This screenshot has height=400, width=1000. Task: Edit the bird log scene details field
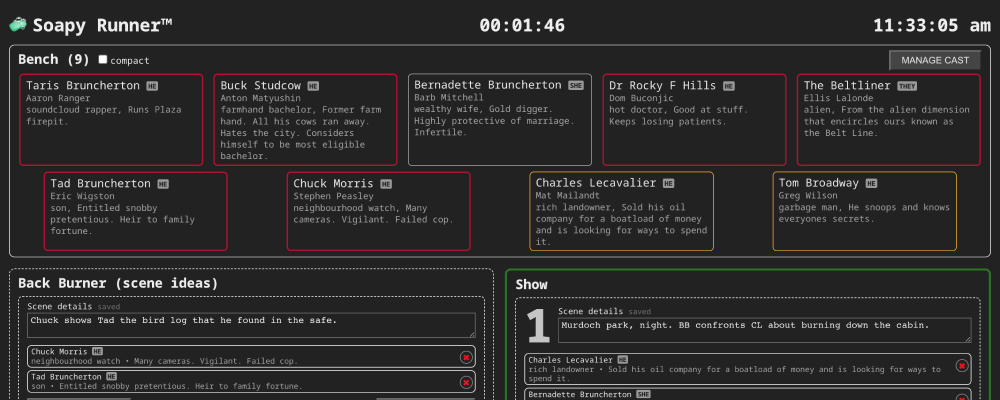pyautogui.click(x=251, y=325)
